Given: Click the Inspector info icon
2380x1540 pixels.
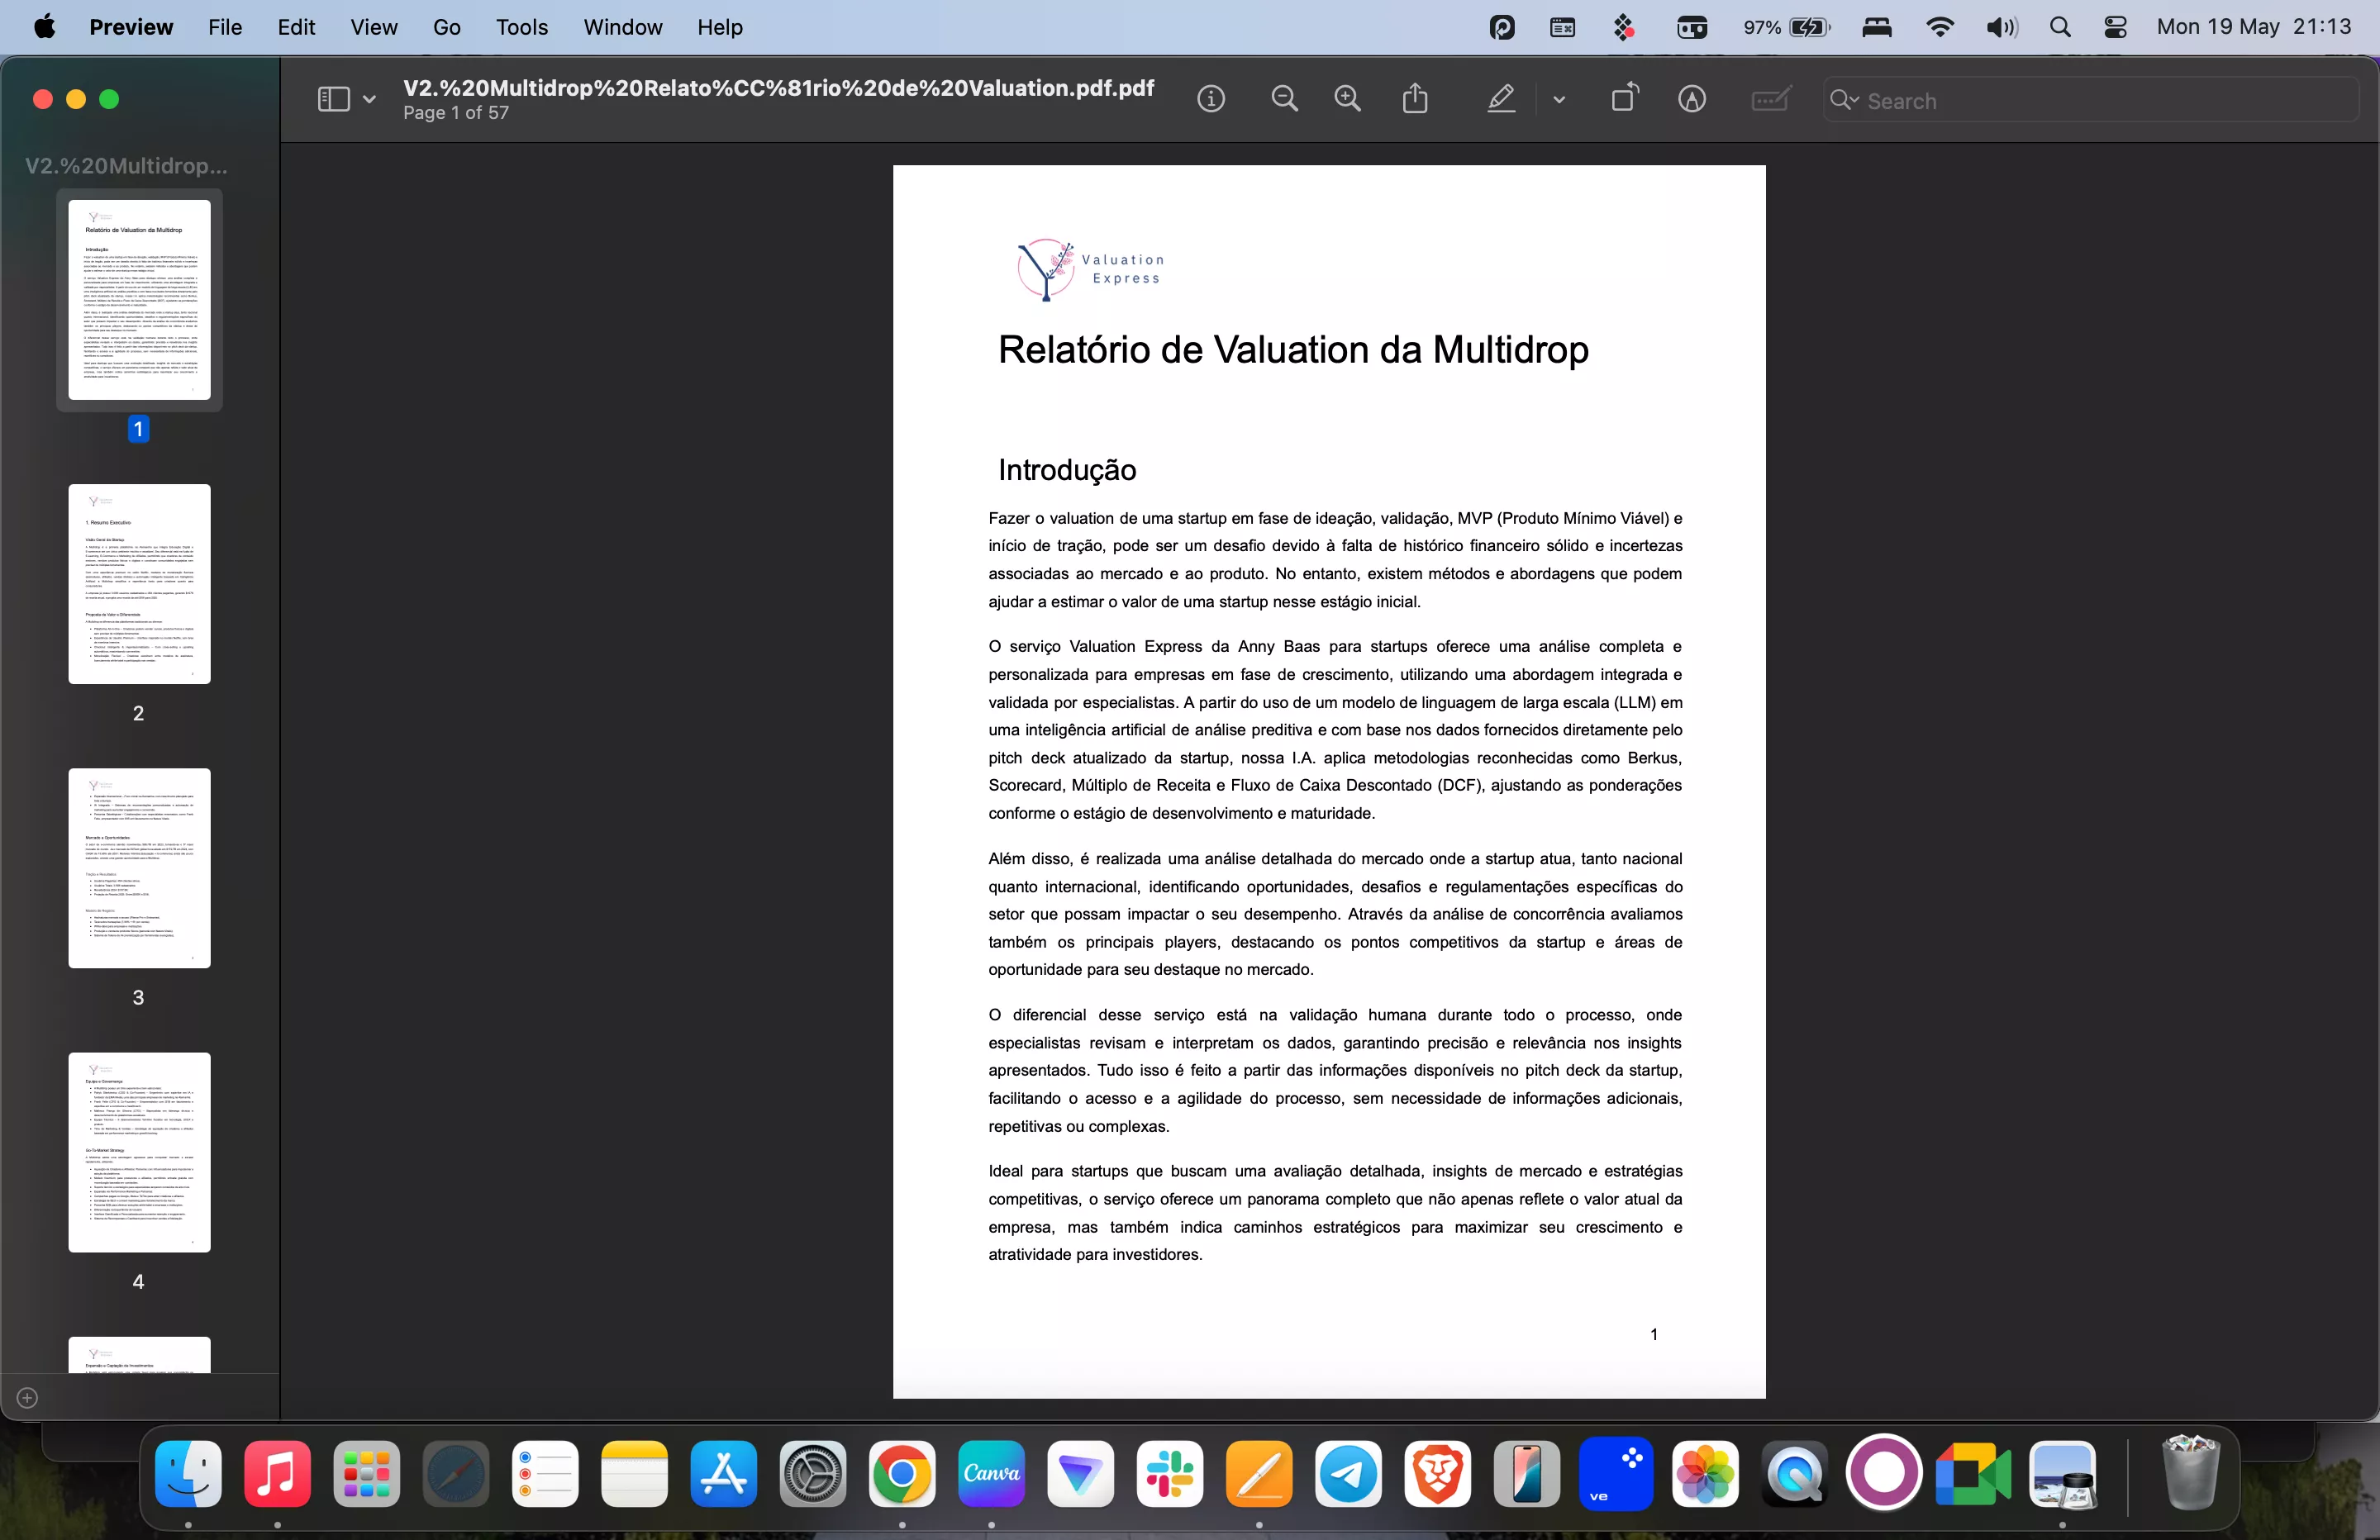Looking at the screenshot, I should (x=1211, y=99).
